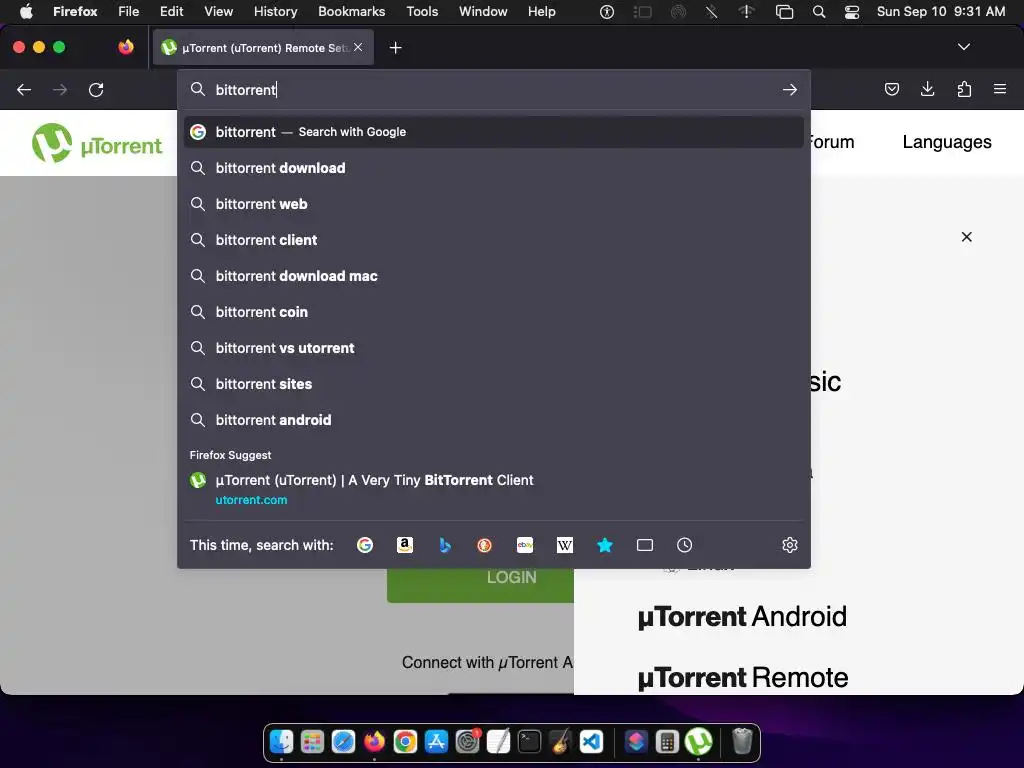Open Finder from the Dock
Viewport: 1024px width, 768px height.
(281, 742)
